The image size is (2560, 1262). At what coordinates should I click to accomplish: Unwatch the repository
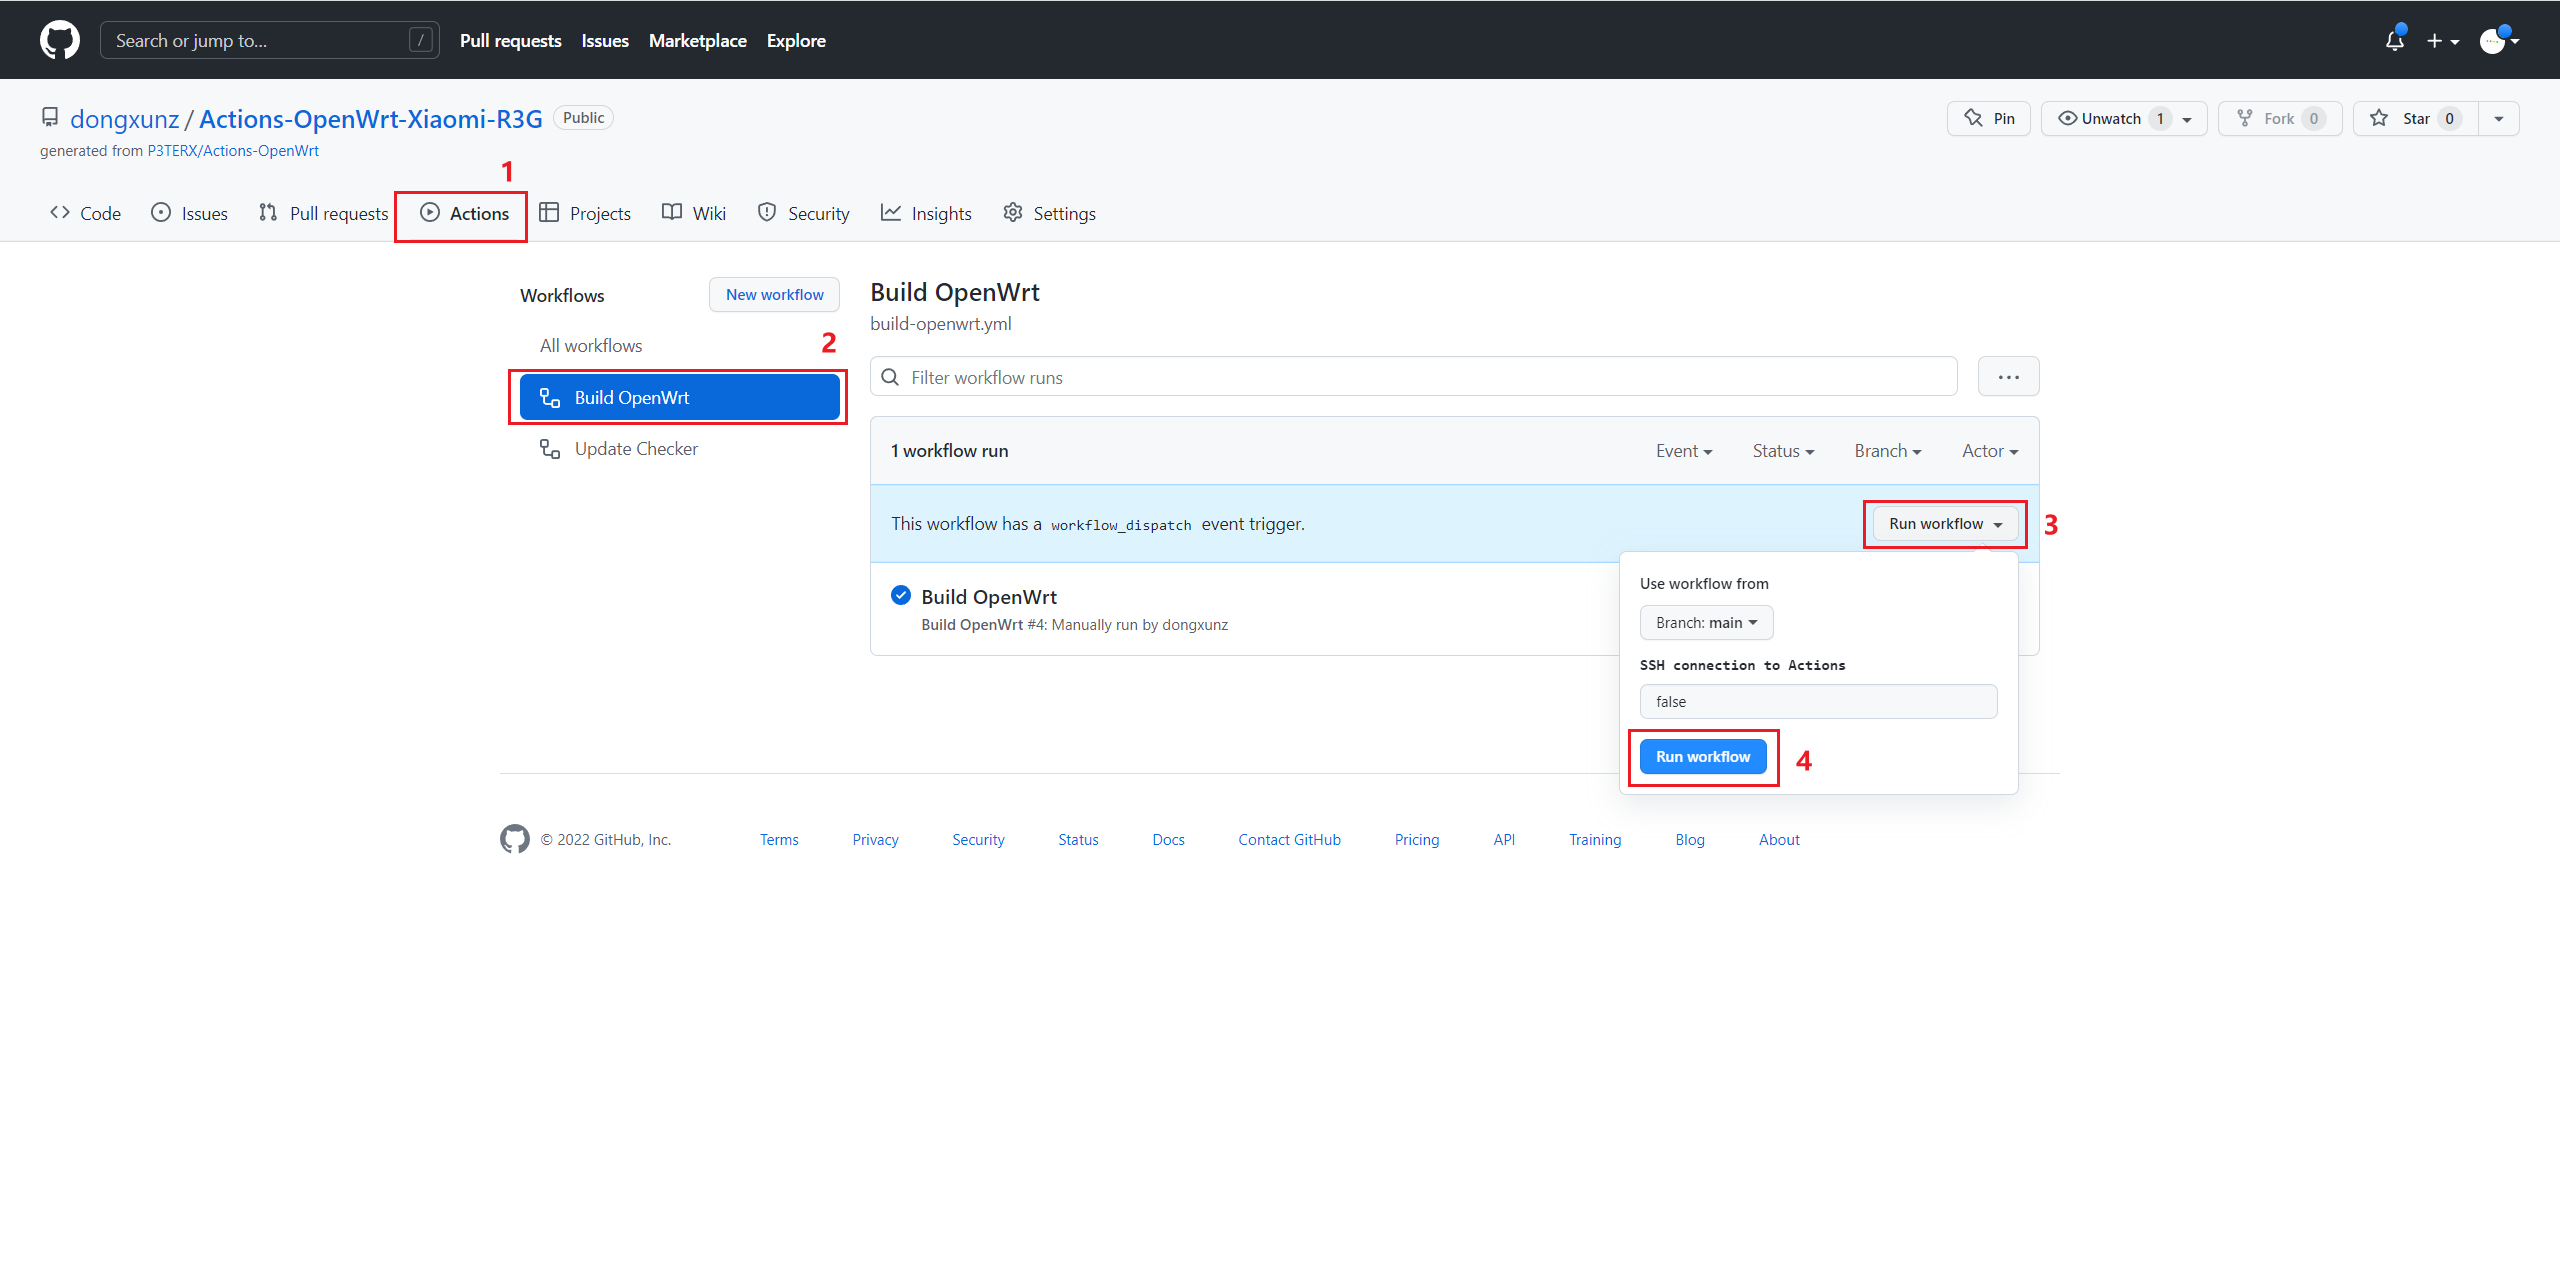click(2110, 118)
